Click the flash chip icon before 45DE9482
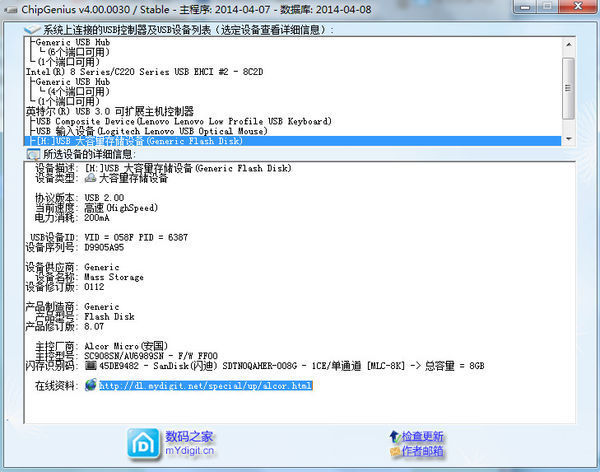The width and height of the screenshot is (600, 472). pyautogui.click(x=91, y=365)
